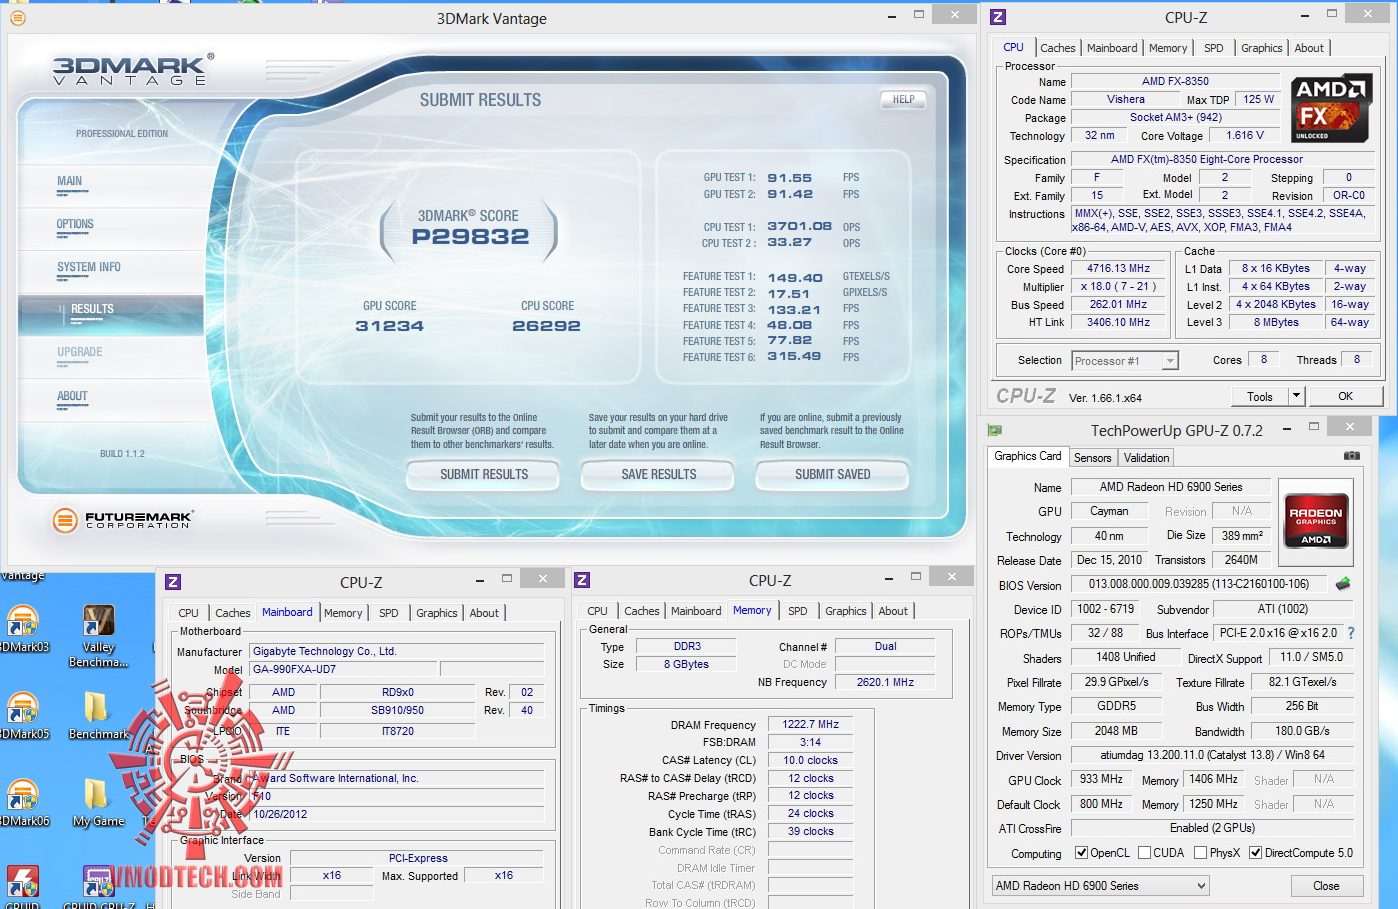Click the Tools button in CPU-Z
The image size is (1398, 909).
pos(1260,396)
